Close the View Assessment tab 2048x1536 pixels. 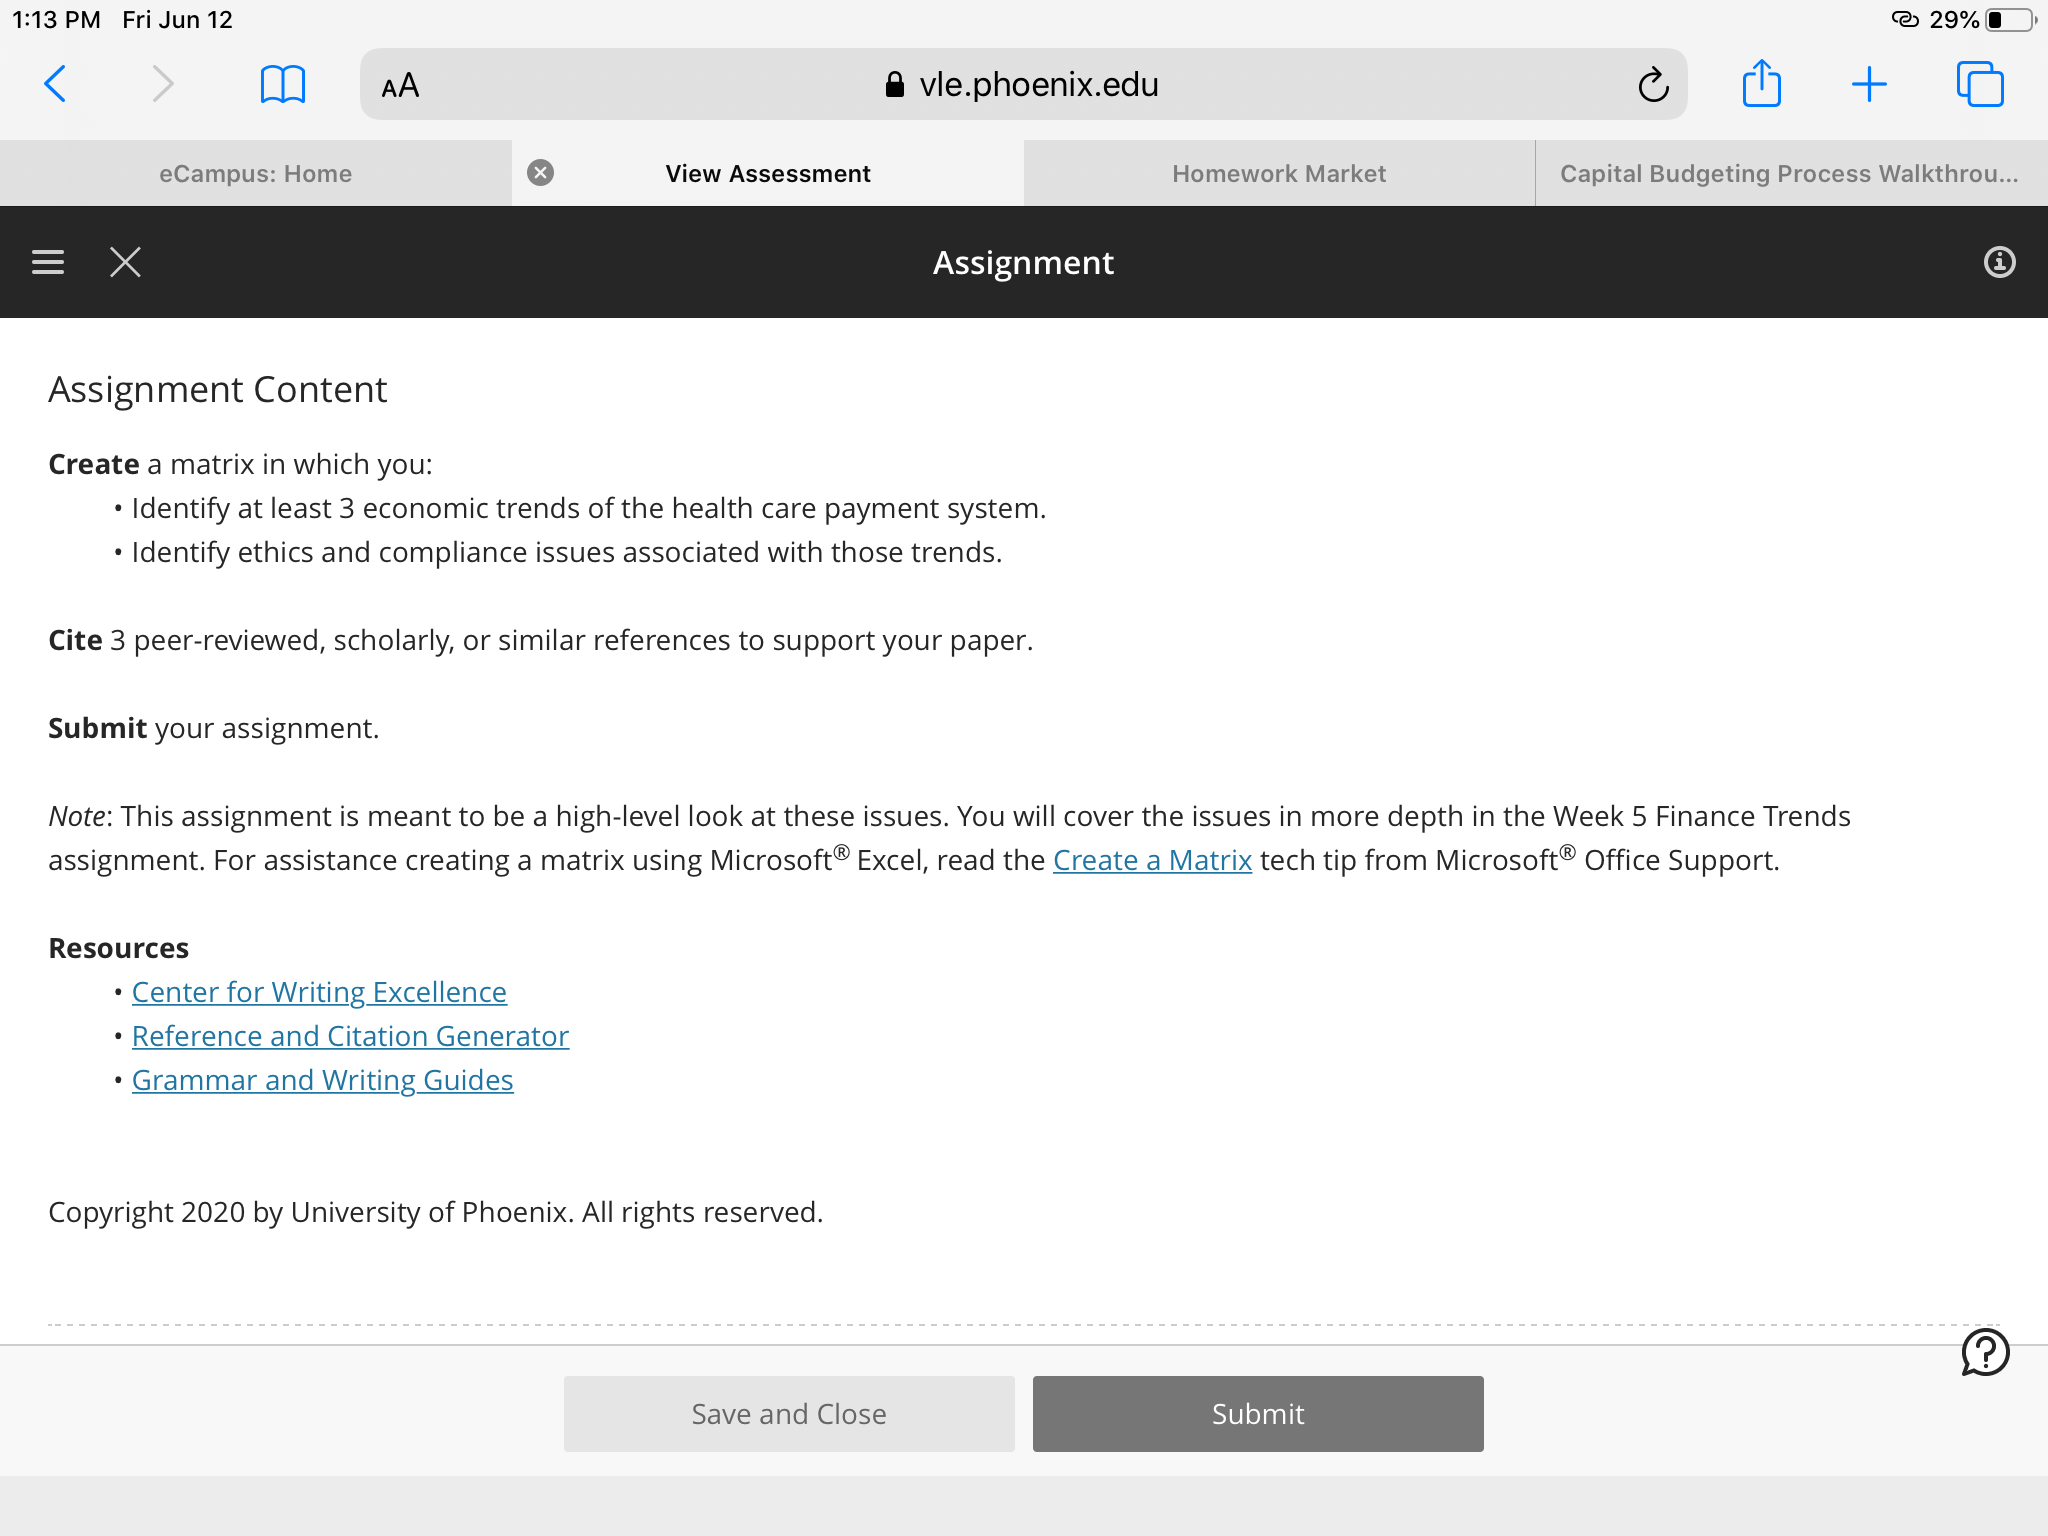[x=540, y=173]
